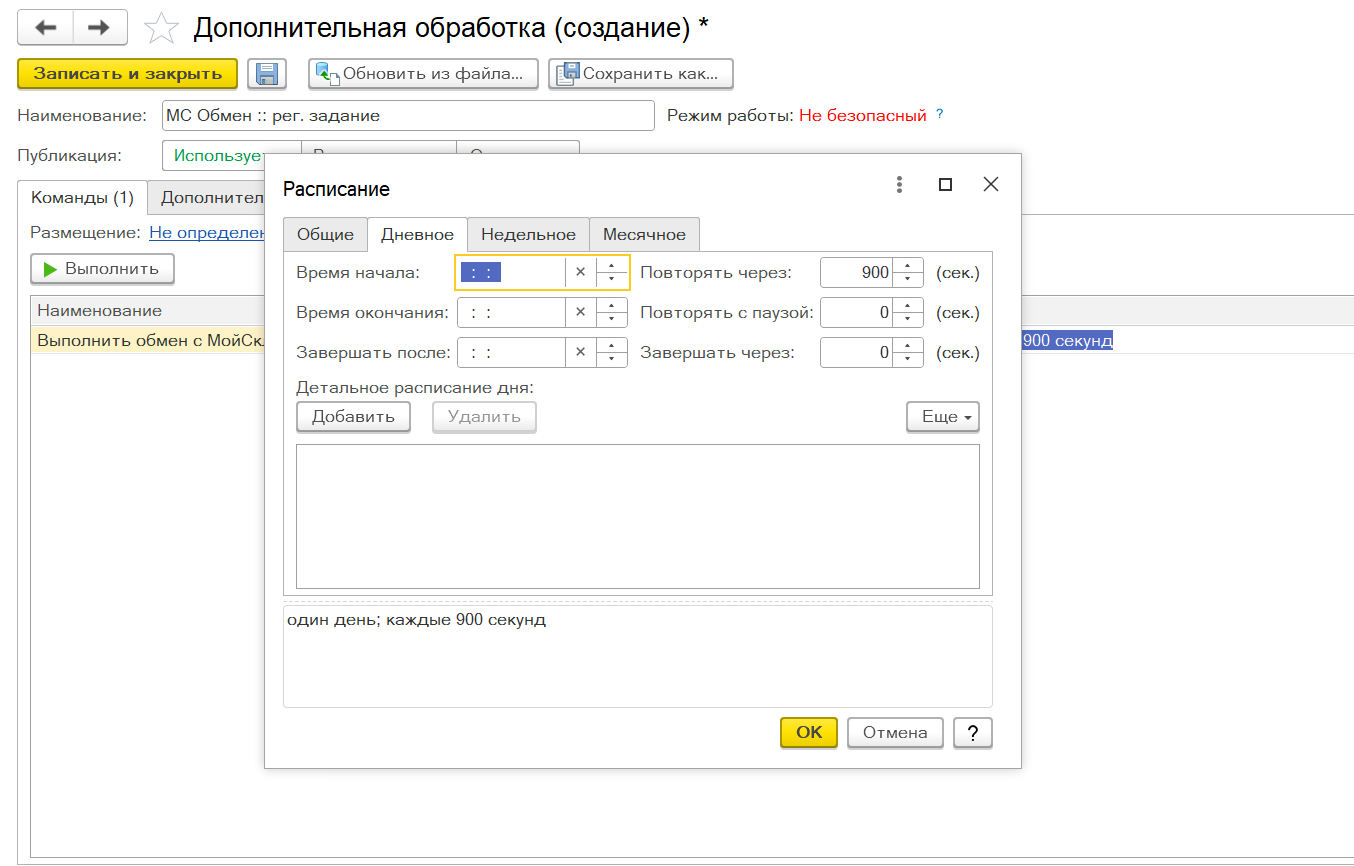The image size is (1354, 866).
Task: Click the back navigation arrow
Action: click(45, 28)
